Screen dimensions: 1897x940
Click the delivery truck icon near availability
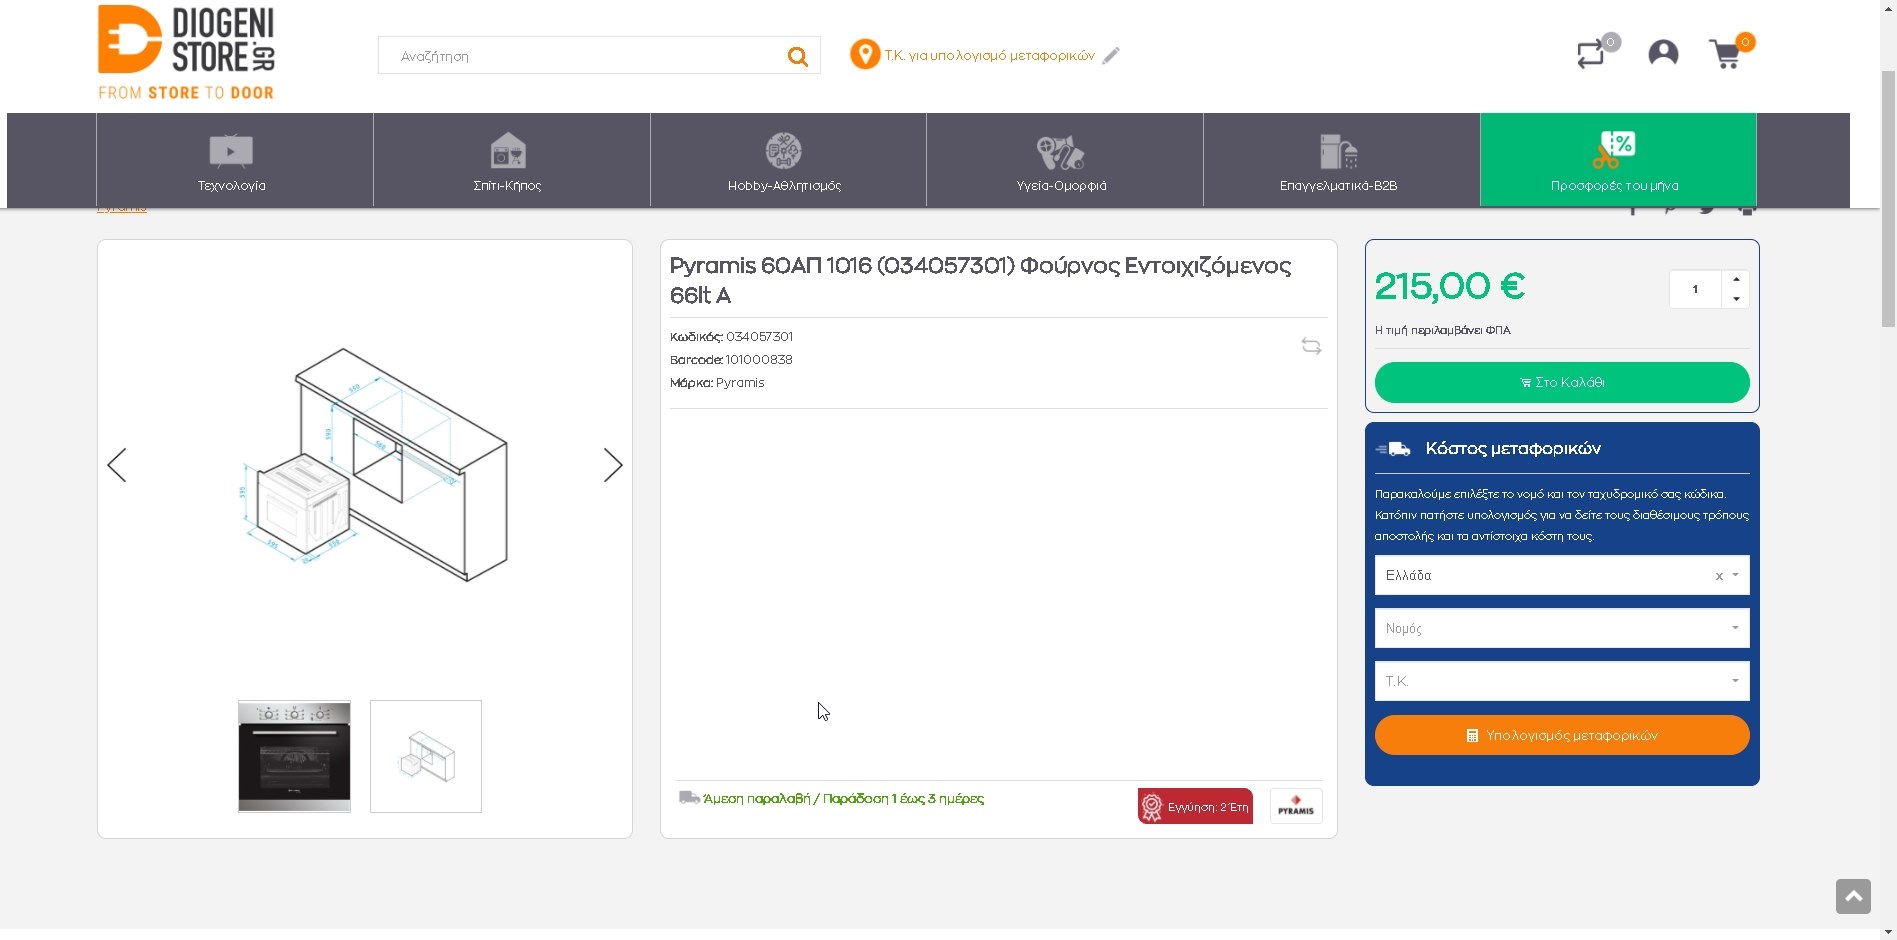tap(689, 798)
